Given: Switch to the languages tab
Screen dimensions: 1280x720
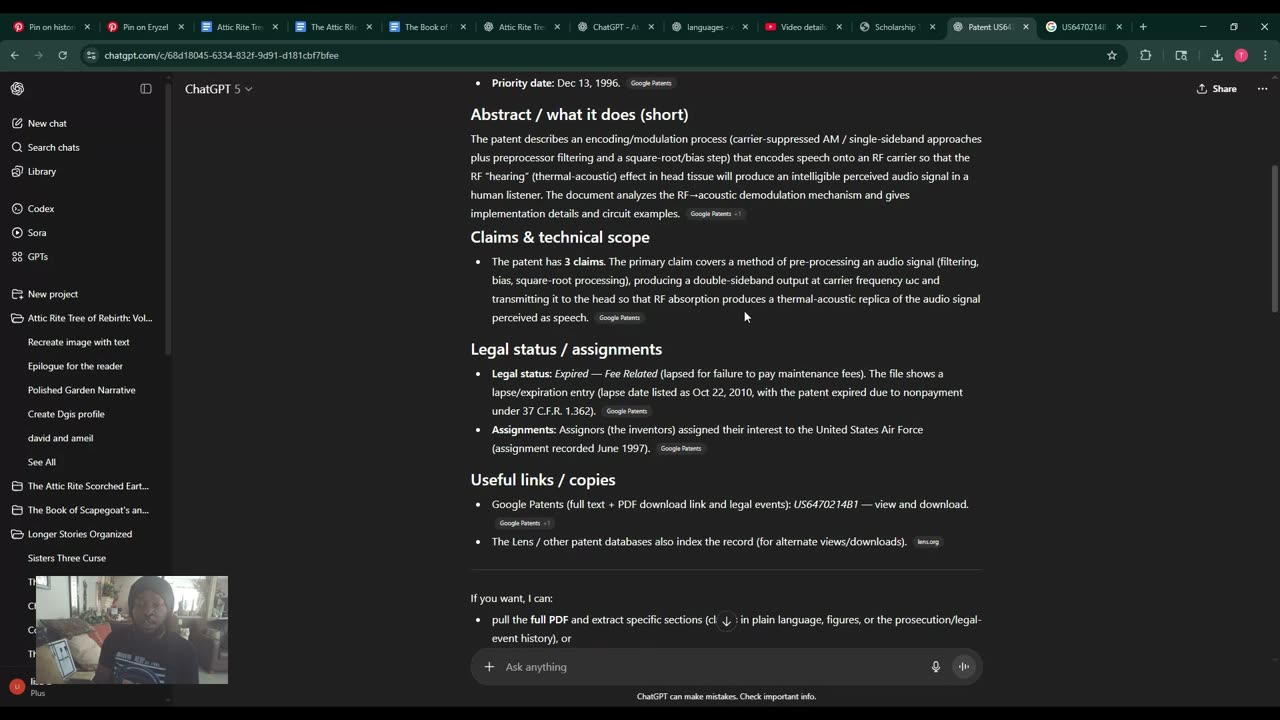Looking at the screenshot, I should click(708, 27).
